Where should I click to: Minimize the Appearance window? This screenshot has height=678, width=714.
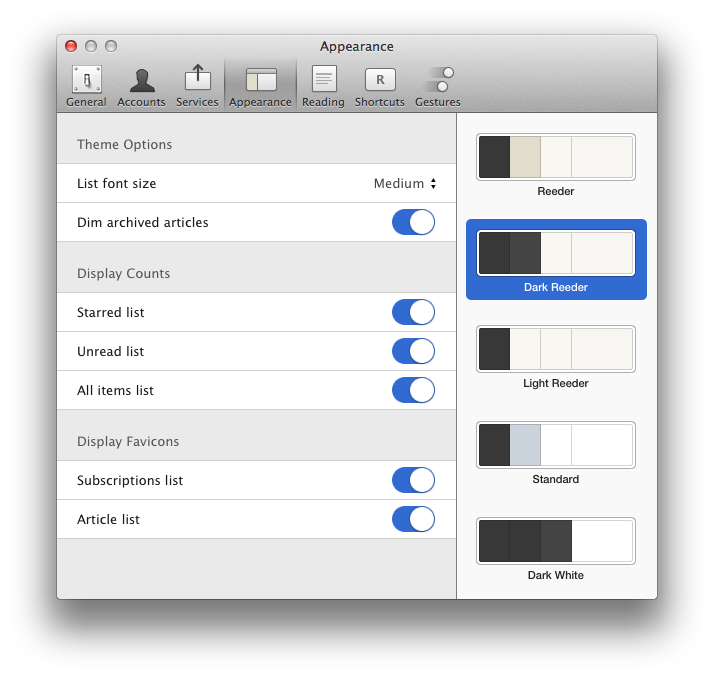91,46
